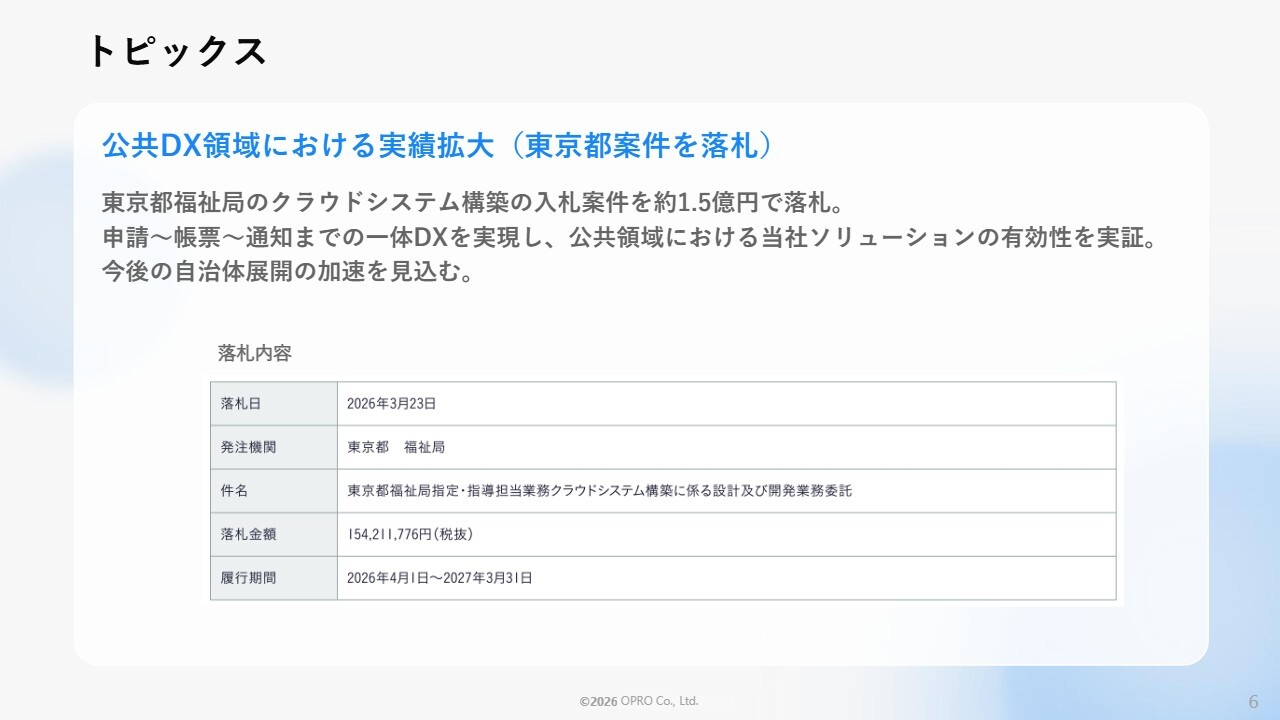Viewport: 1280px width, 720px height.
Task: Click the slide page number 6
Action: pos(1253,699)
